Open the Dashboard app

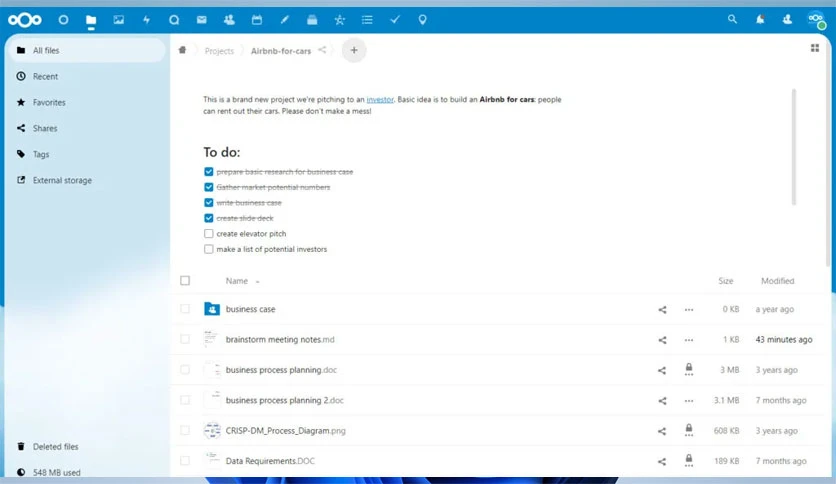(63, 20)
